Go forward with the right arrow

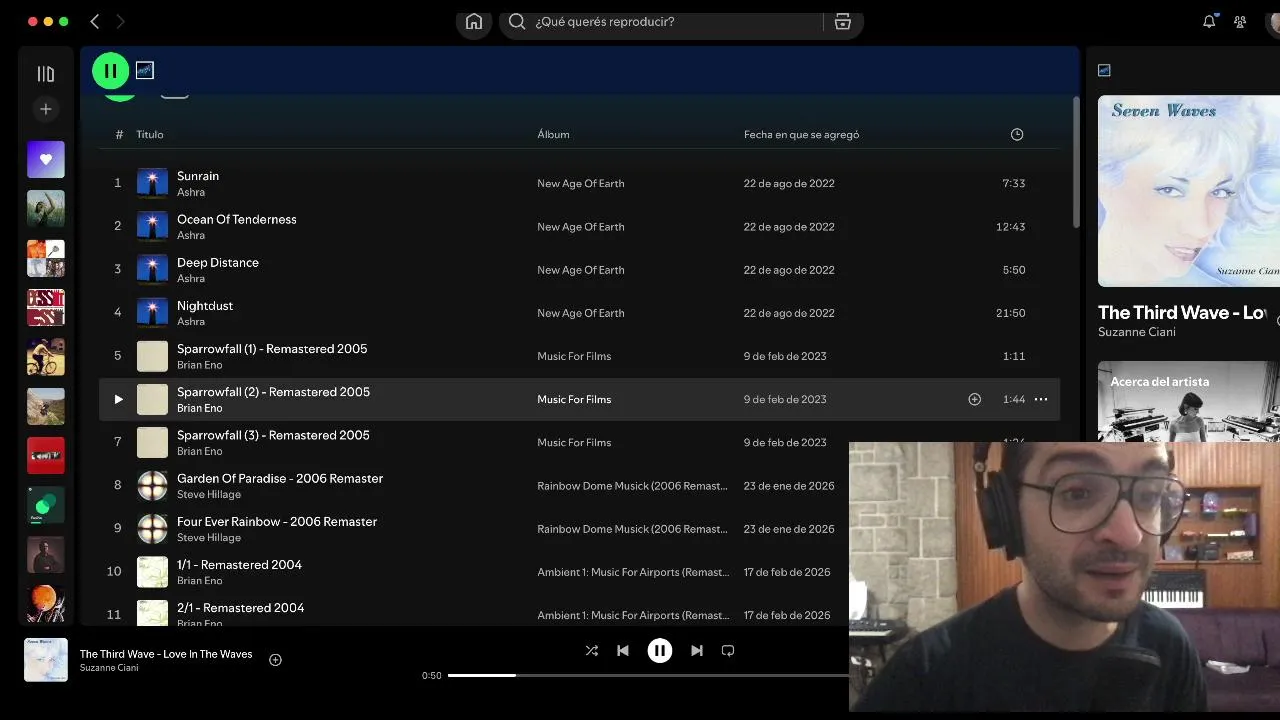121,21
